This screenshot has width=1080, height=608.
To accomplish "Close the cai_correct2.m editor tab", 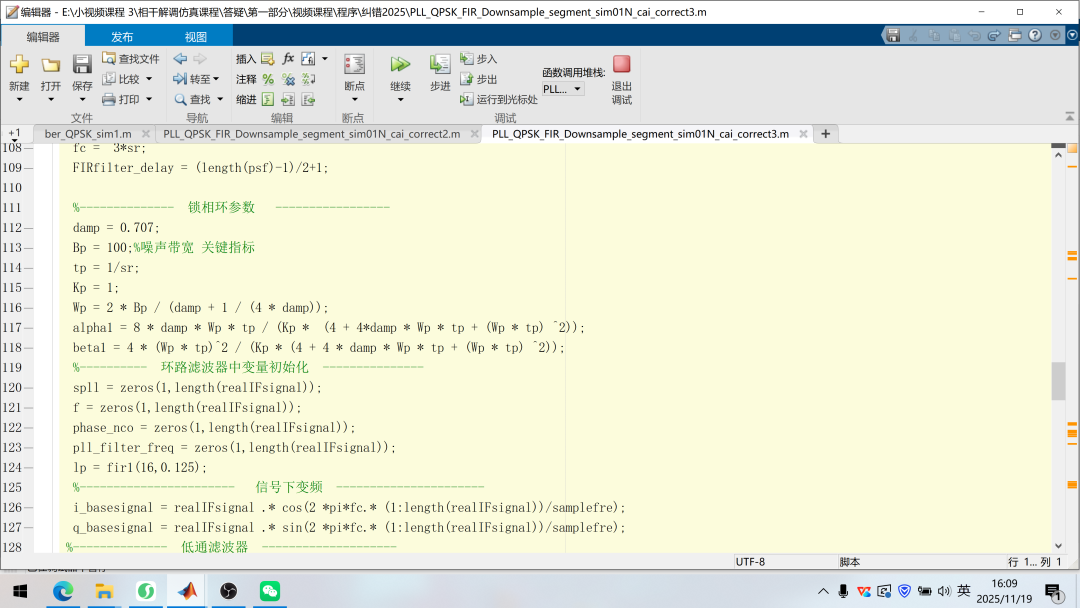I will click(x=471, y=134).
